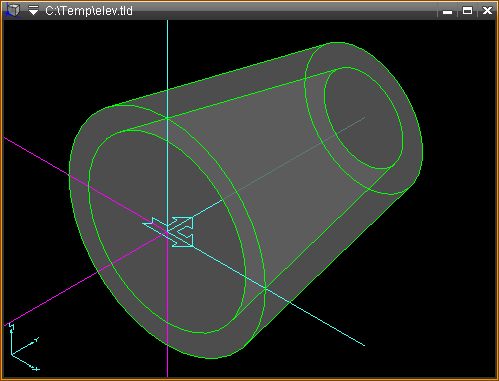Select the bottom straight silhouette edge of cylinder
The width and height of the screenshot is (499, 381).
(330, 267)
